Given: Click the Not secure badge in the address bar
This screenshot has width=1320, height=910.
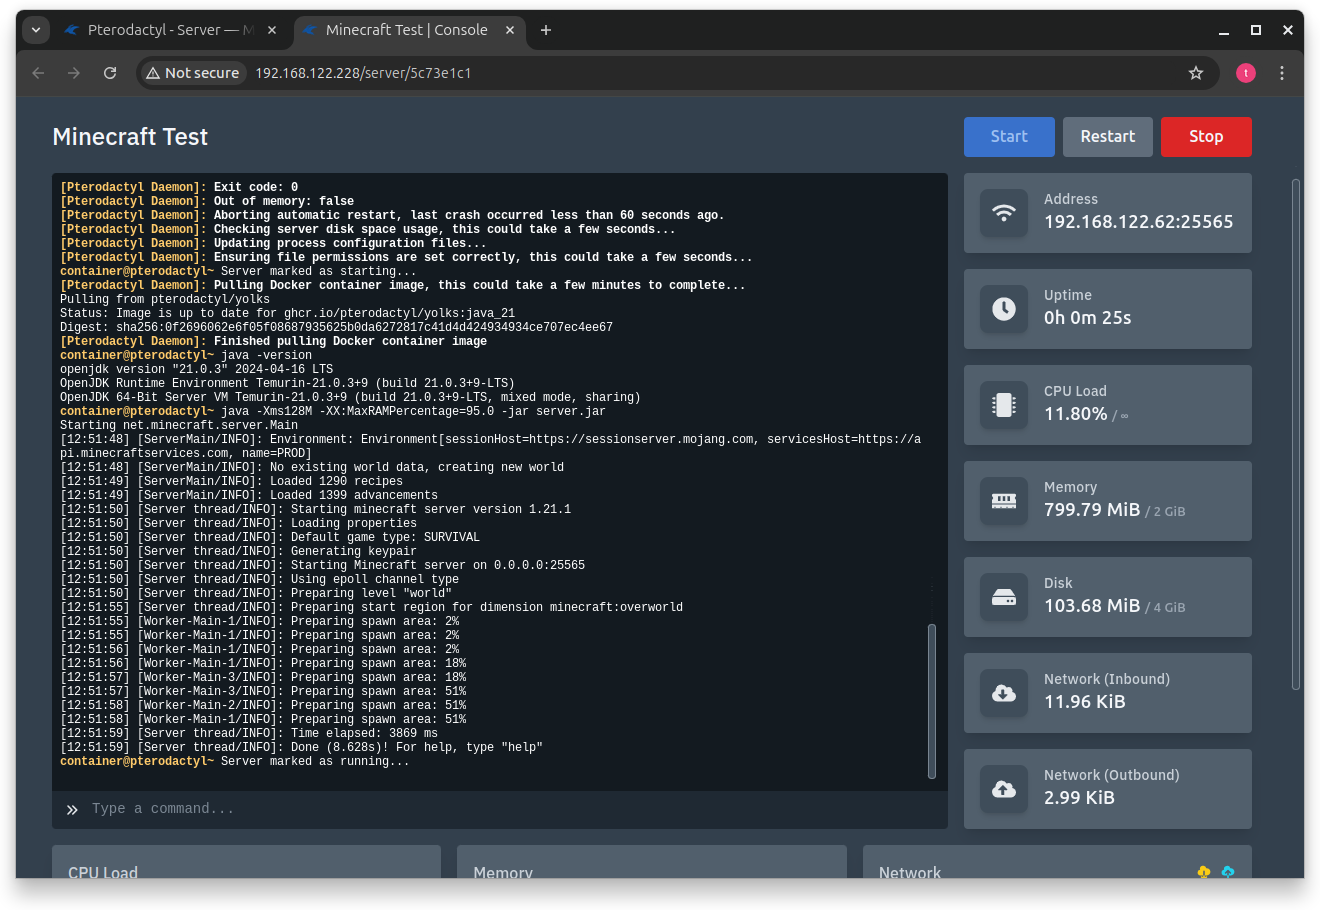Looking at the screenshot, I should (x=192, y=72).
